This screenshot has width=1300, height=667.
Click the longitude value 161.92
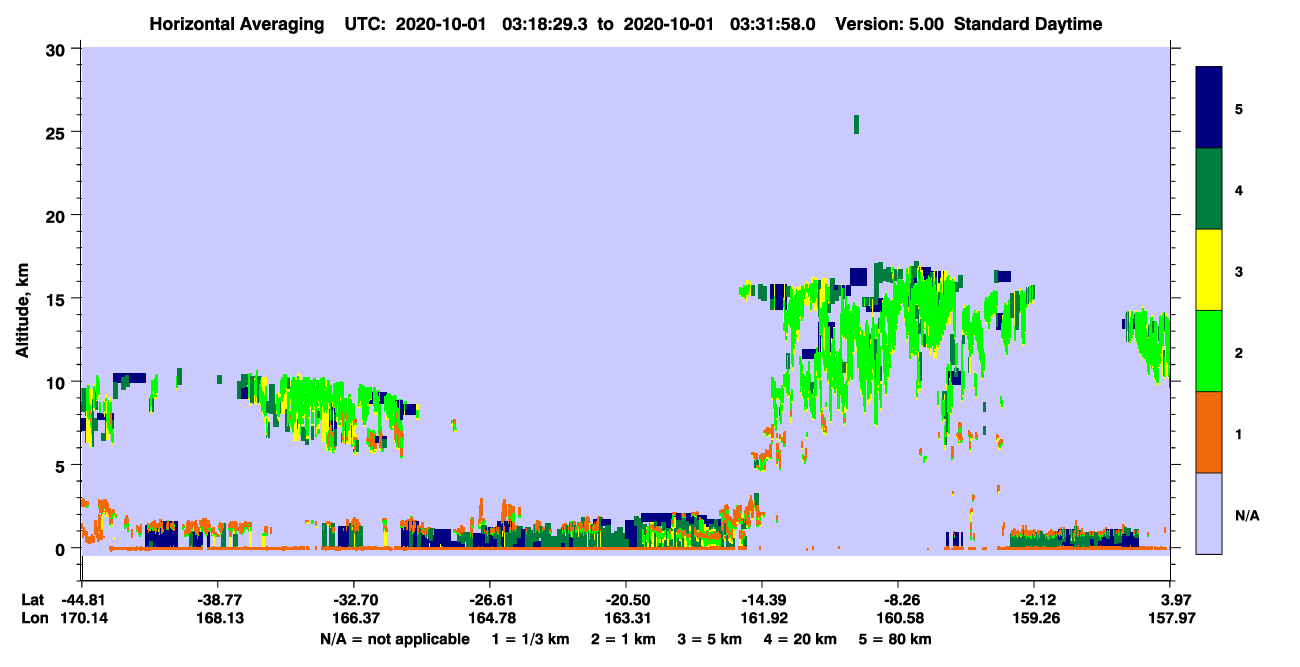coord(762,618)
